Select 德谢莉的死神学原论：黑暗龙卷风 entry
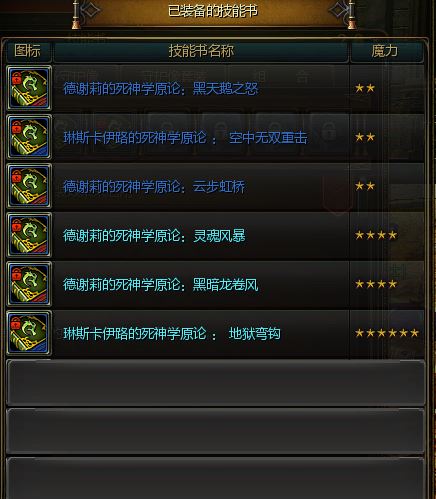The image size is (436, 499). pyautogui.click(x=161, y=285)
